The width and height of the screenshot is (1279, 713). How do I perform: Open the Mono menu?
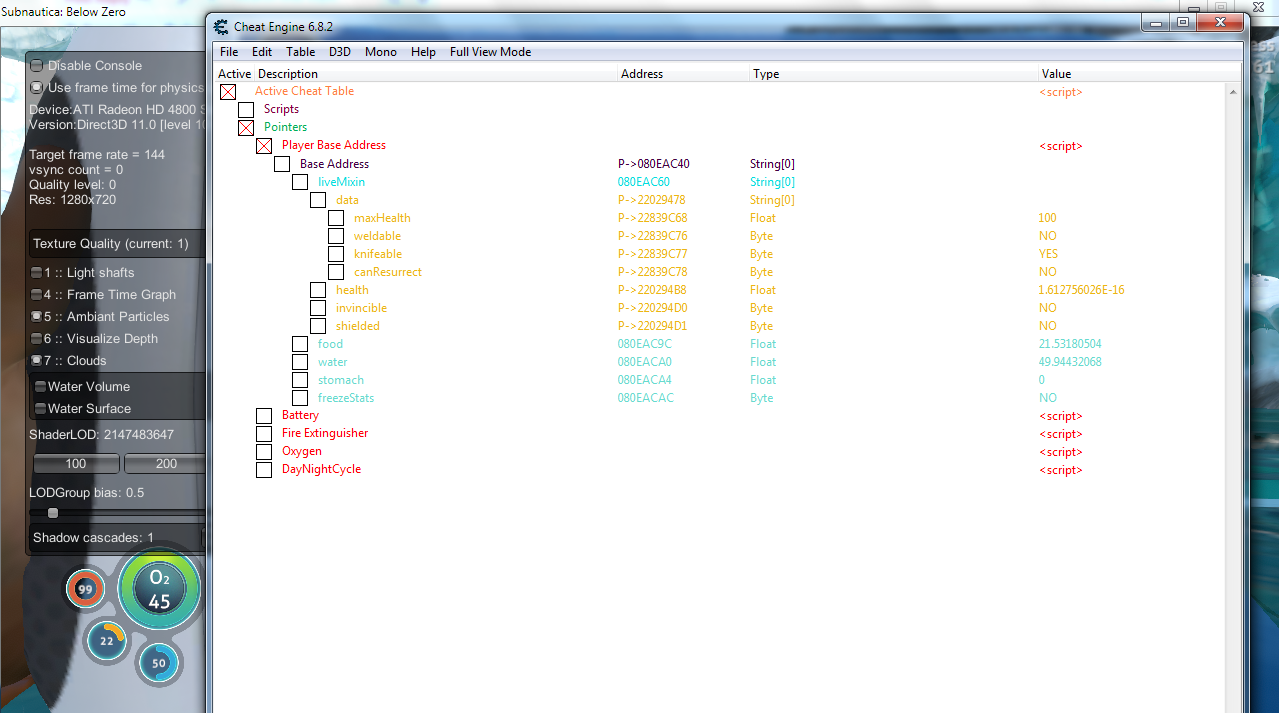pos(380,52)
